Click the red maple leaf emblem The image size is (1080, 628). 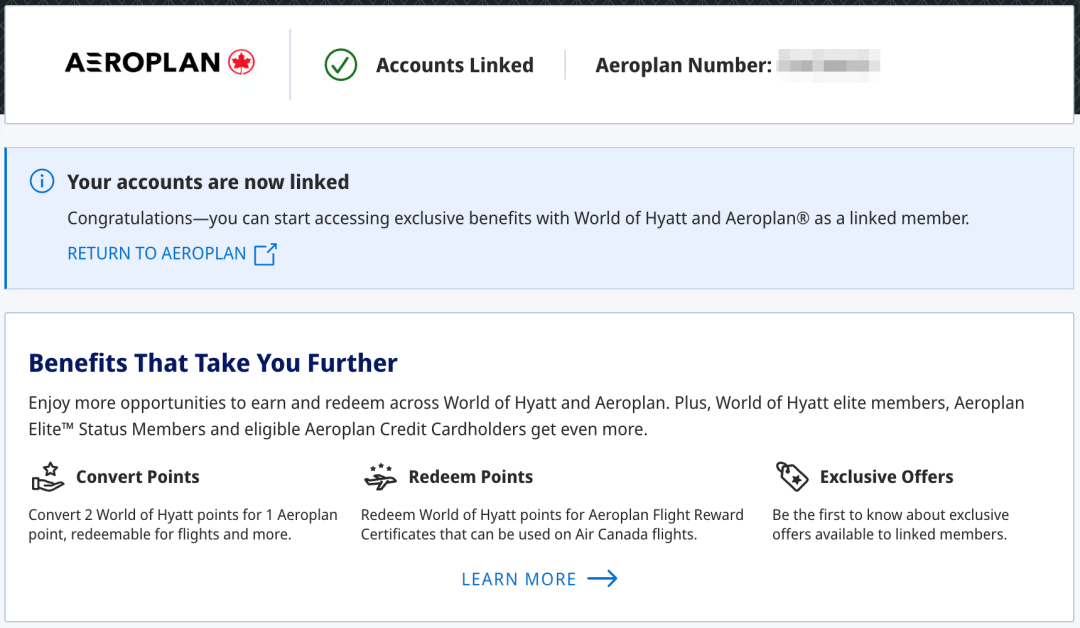coord(242,63)
